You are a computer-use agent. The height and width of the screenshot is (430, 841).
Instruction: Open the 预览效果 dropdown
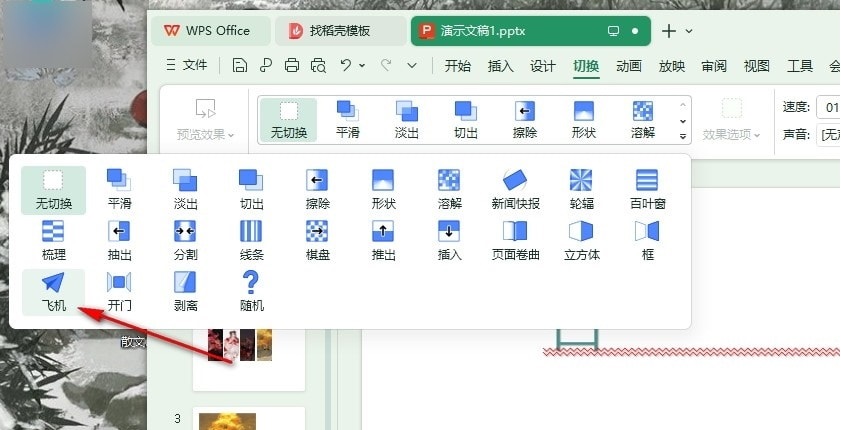click(x=205, y=134)
